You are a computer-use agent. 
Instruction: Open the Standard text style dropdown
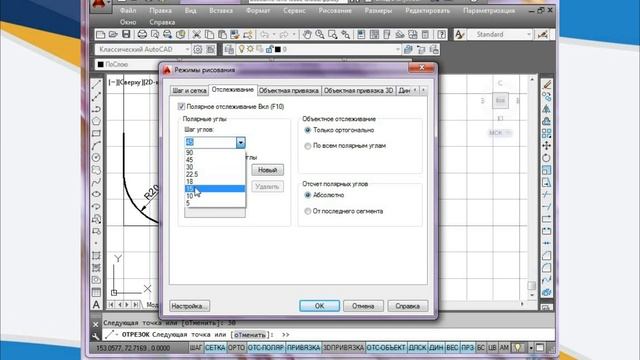tap(529, 35)
